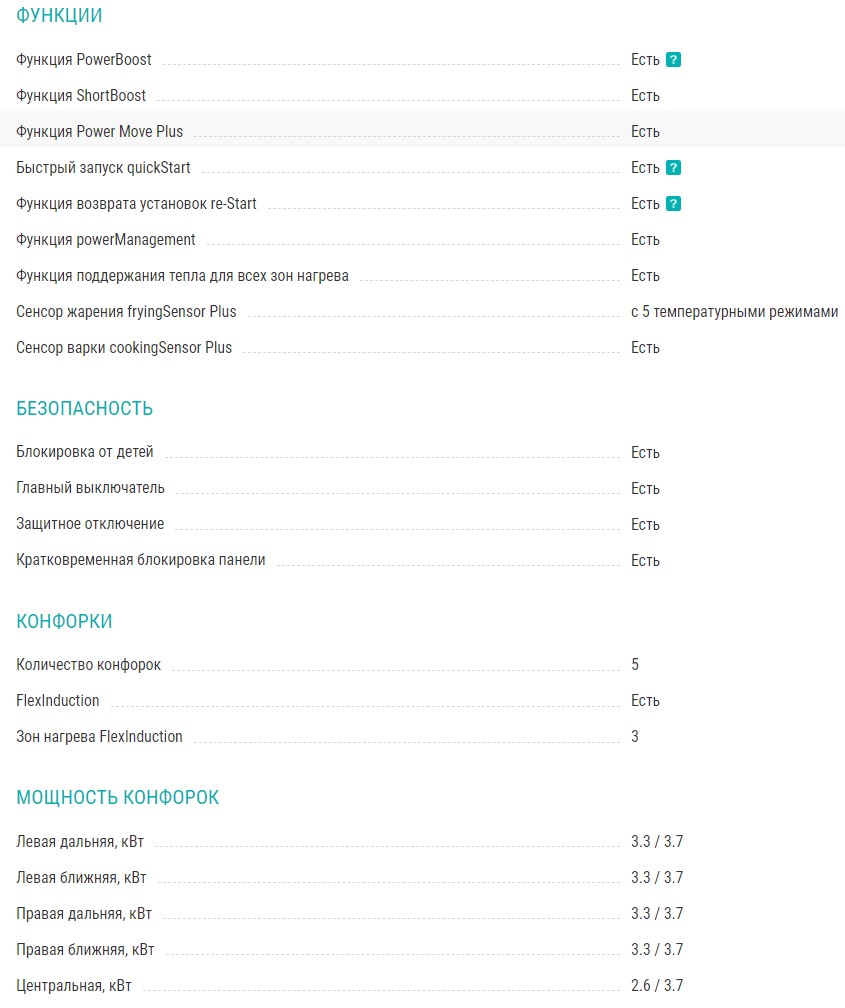Click the Кратковременная блокировка панели label
The width and height of the screenshot is (845, 1008).
(141, 560)
